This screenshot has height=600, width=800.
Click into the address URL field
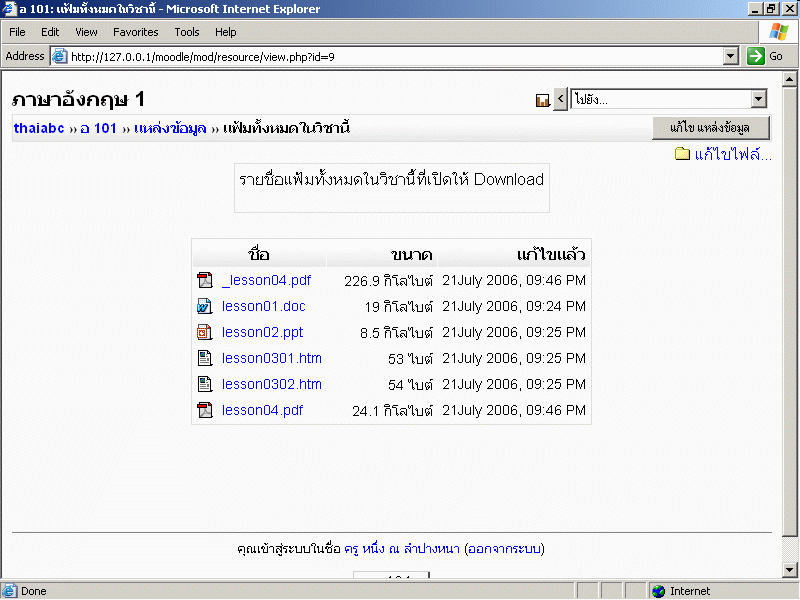click(x=390, y=57)
